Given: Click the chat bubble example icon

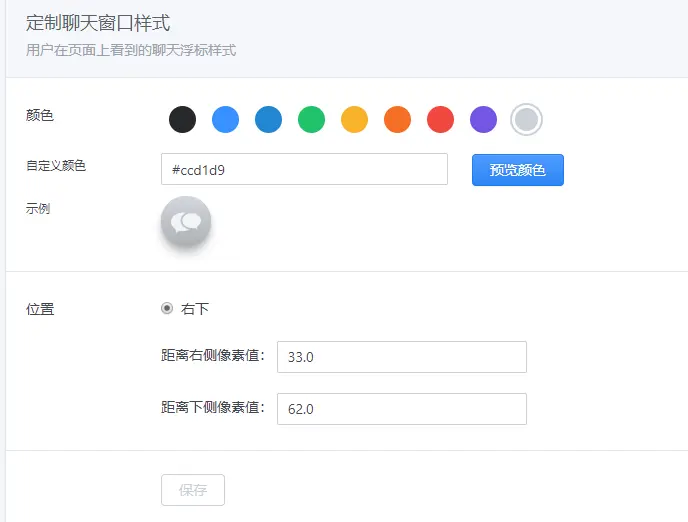Looking at the screenshot, I should (x=186, y=221).
